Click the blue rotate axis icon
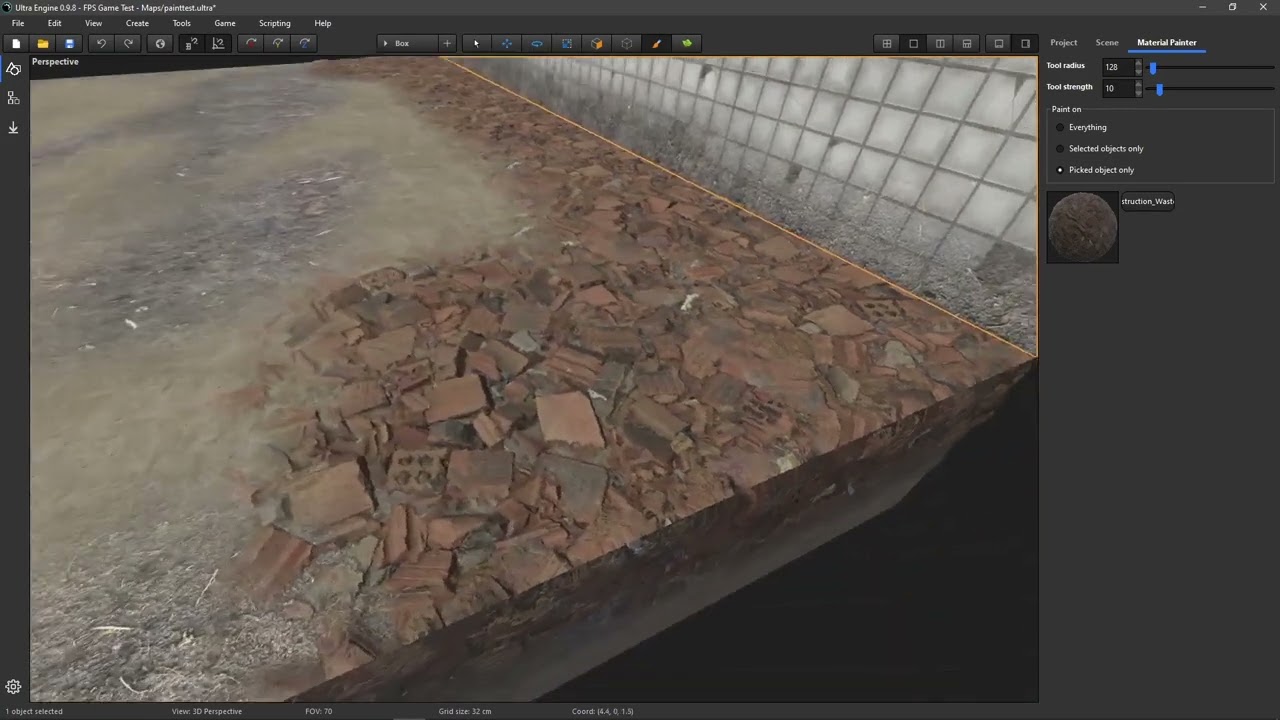This screenshot has width=1280, height=720. tap(305, 43)
